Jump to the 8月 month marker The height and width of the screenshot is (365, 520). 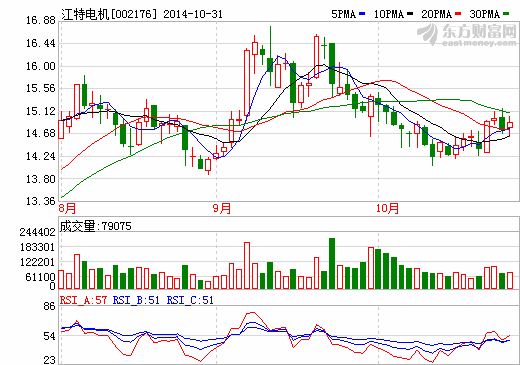click(67, 209)
